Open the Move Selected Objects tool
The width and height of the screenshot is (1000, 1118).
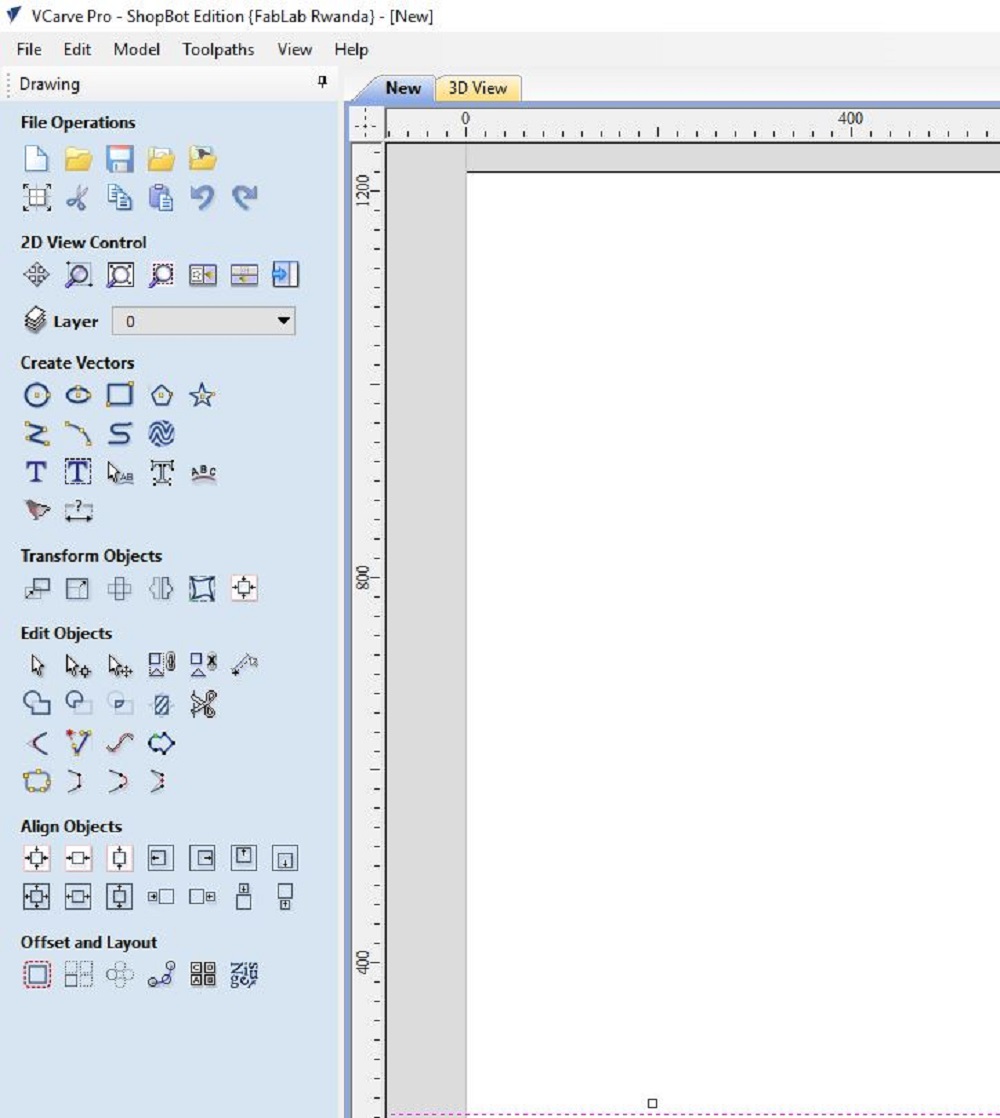[36, 588]
